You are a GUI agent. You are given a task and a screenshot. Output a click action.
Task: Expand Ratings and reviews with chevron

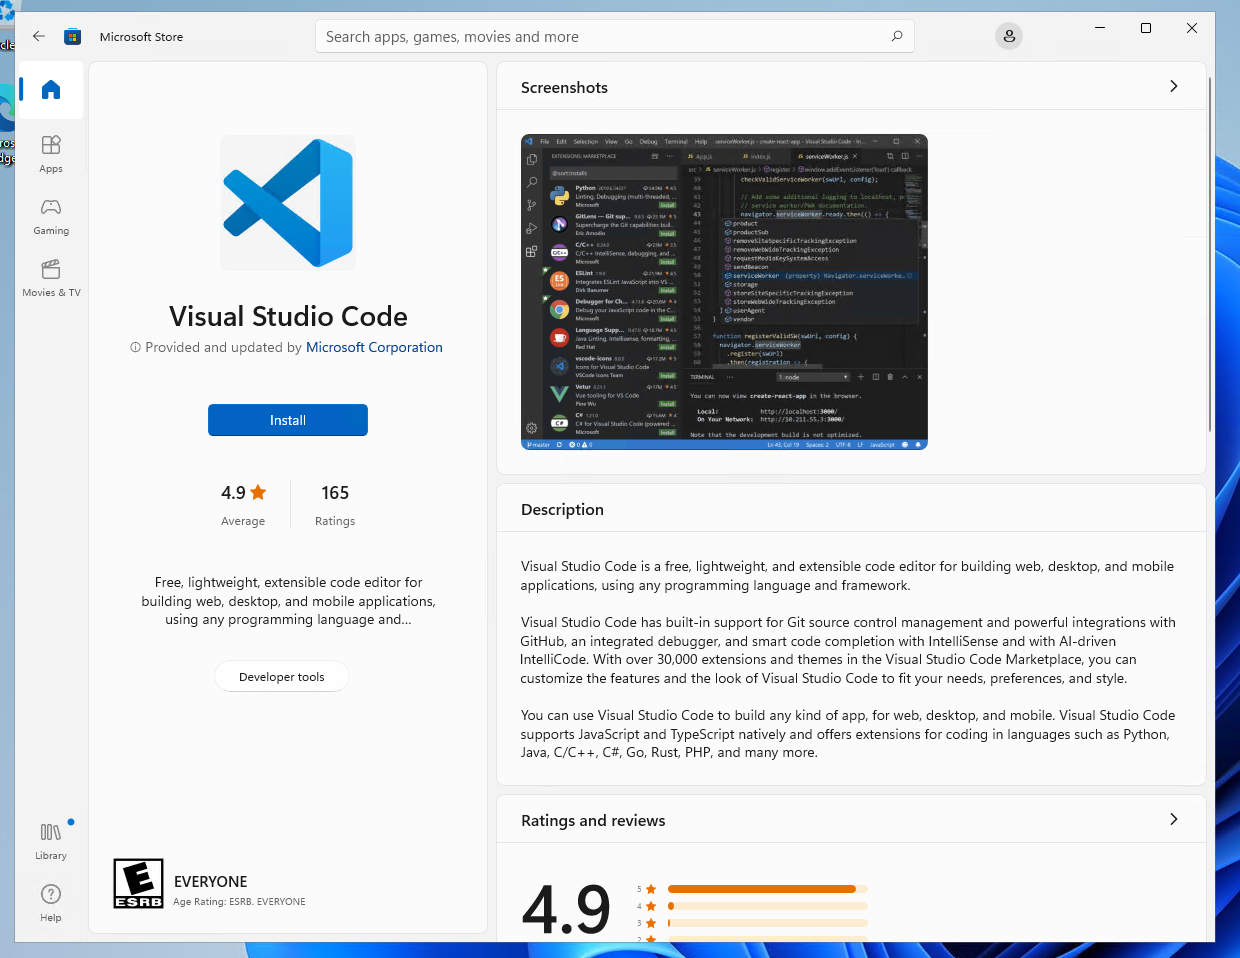pos(1174,819)
